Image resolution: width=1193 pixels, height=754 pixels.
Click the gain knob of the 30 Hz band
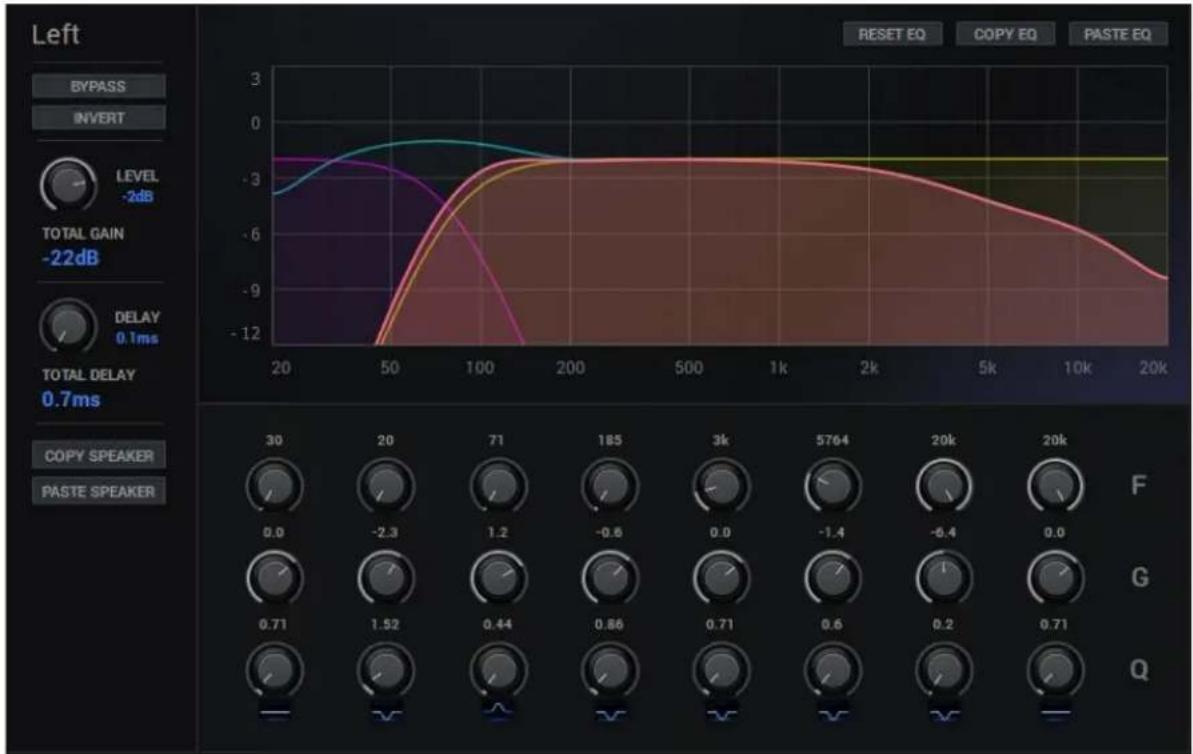coord(275,578)
